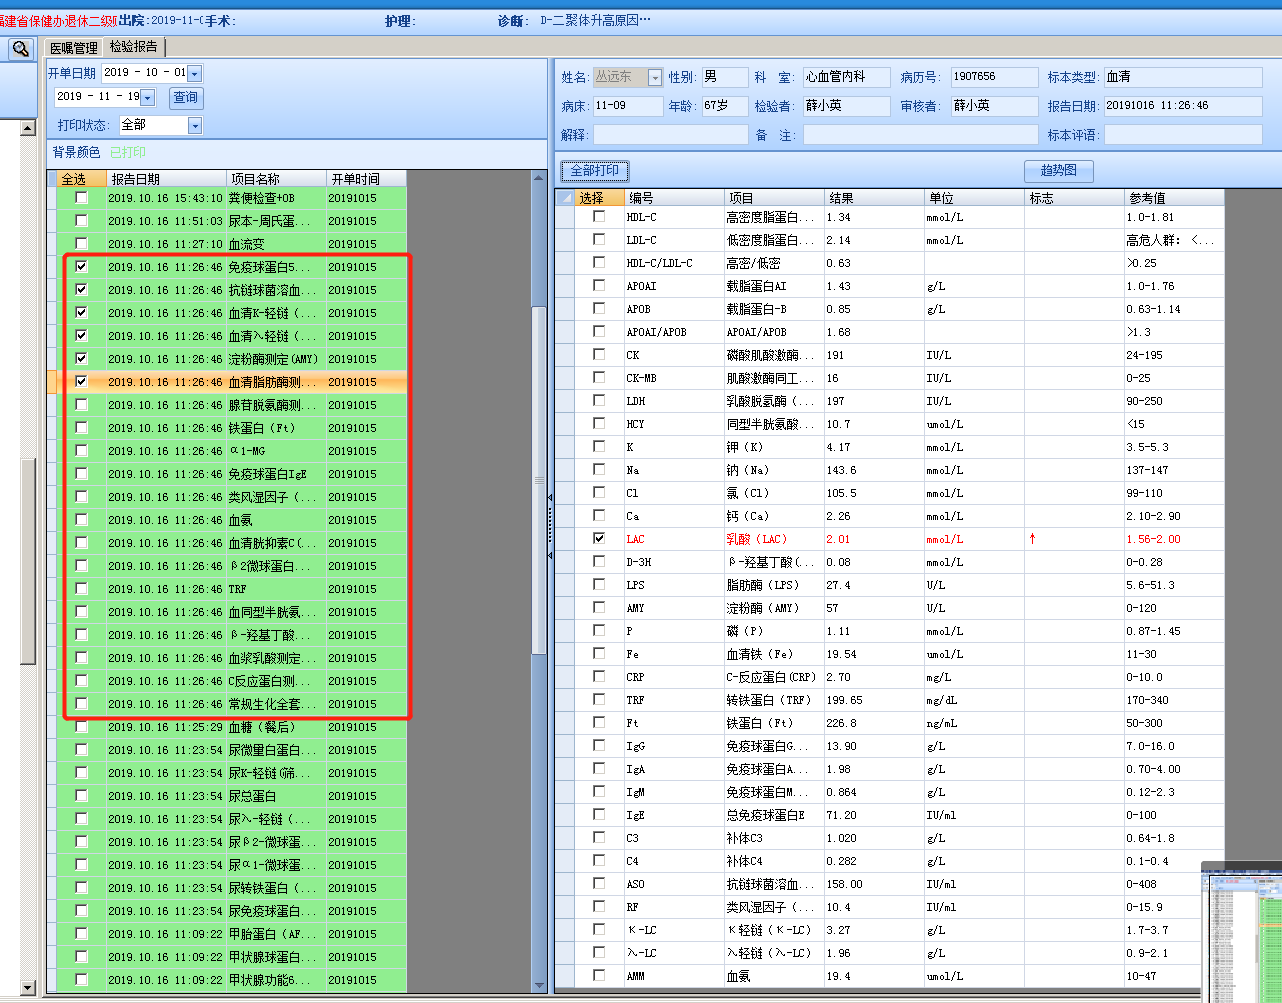
Task: Click the 检验者 field
Action: coord(846,106)
